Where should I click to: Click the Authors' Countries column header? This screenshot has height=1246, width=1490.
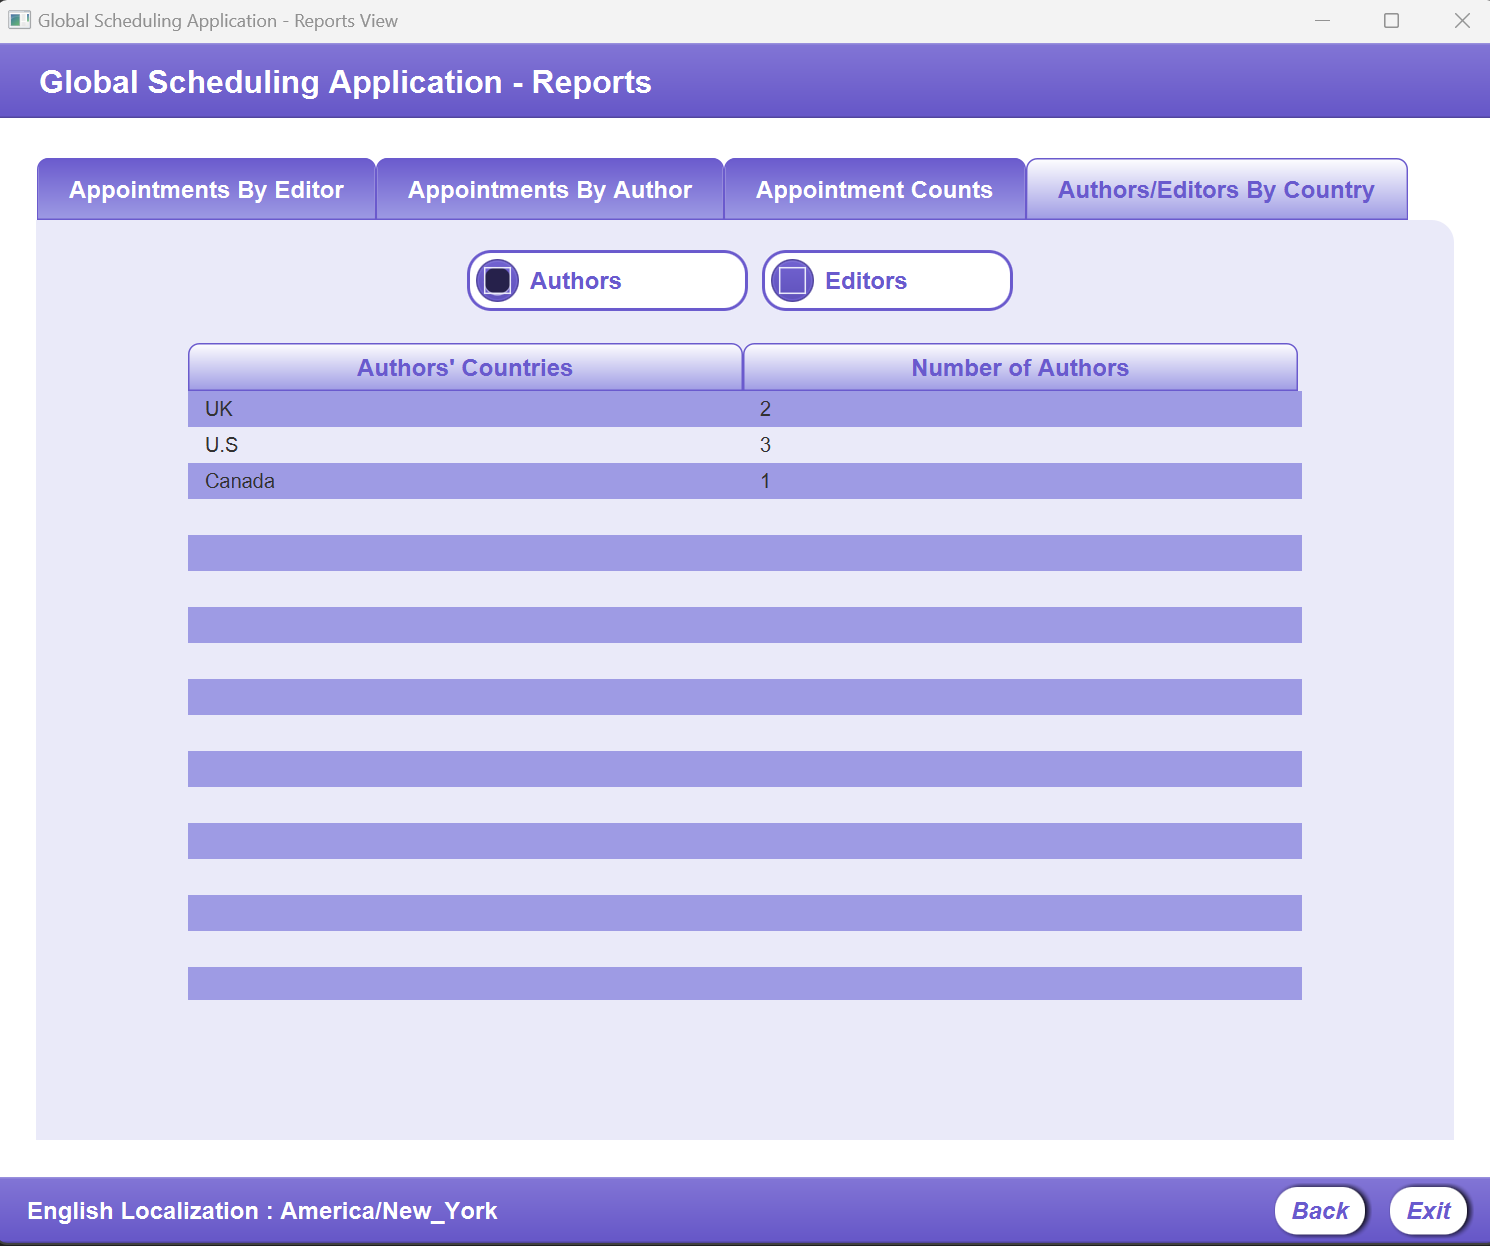pyautogui.click(x=464, y=367)
